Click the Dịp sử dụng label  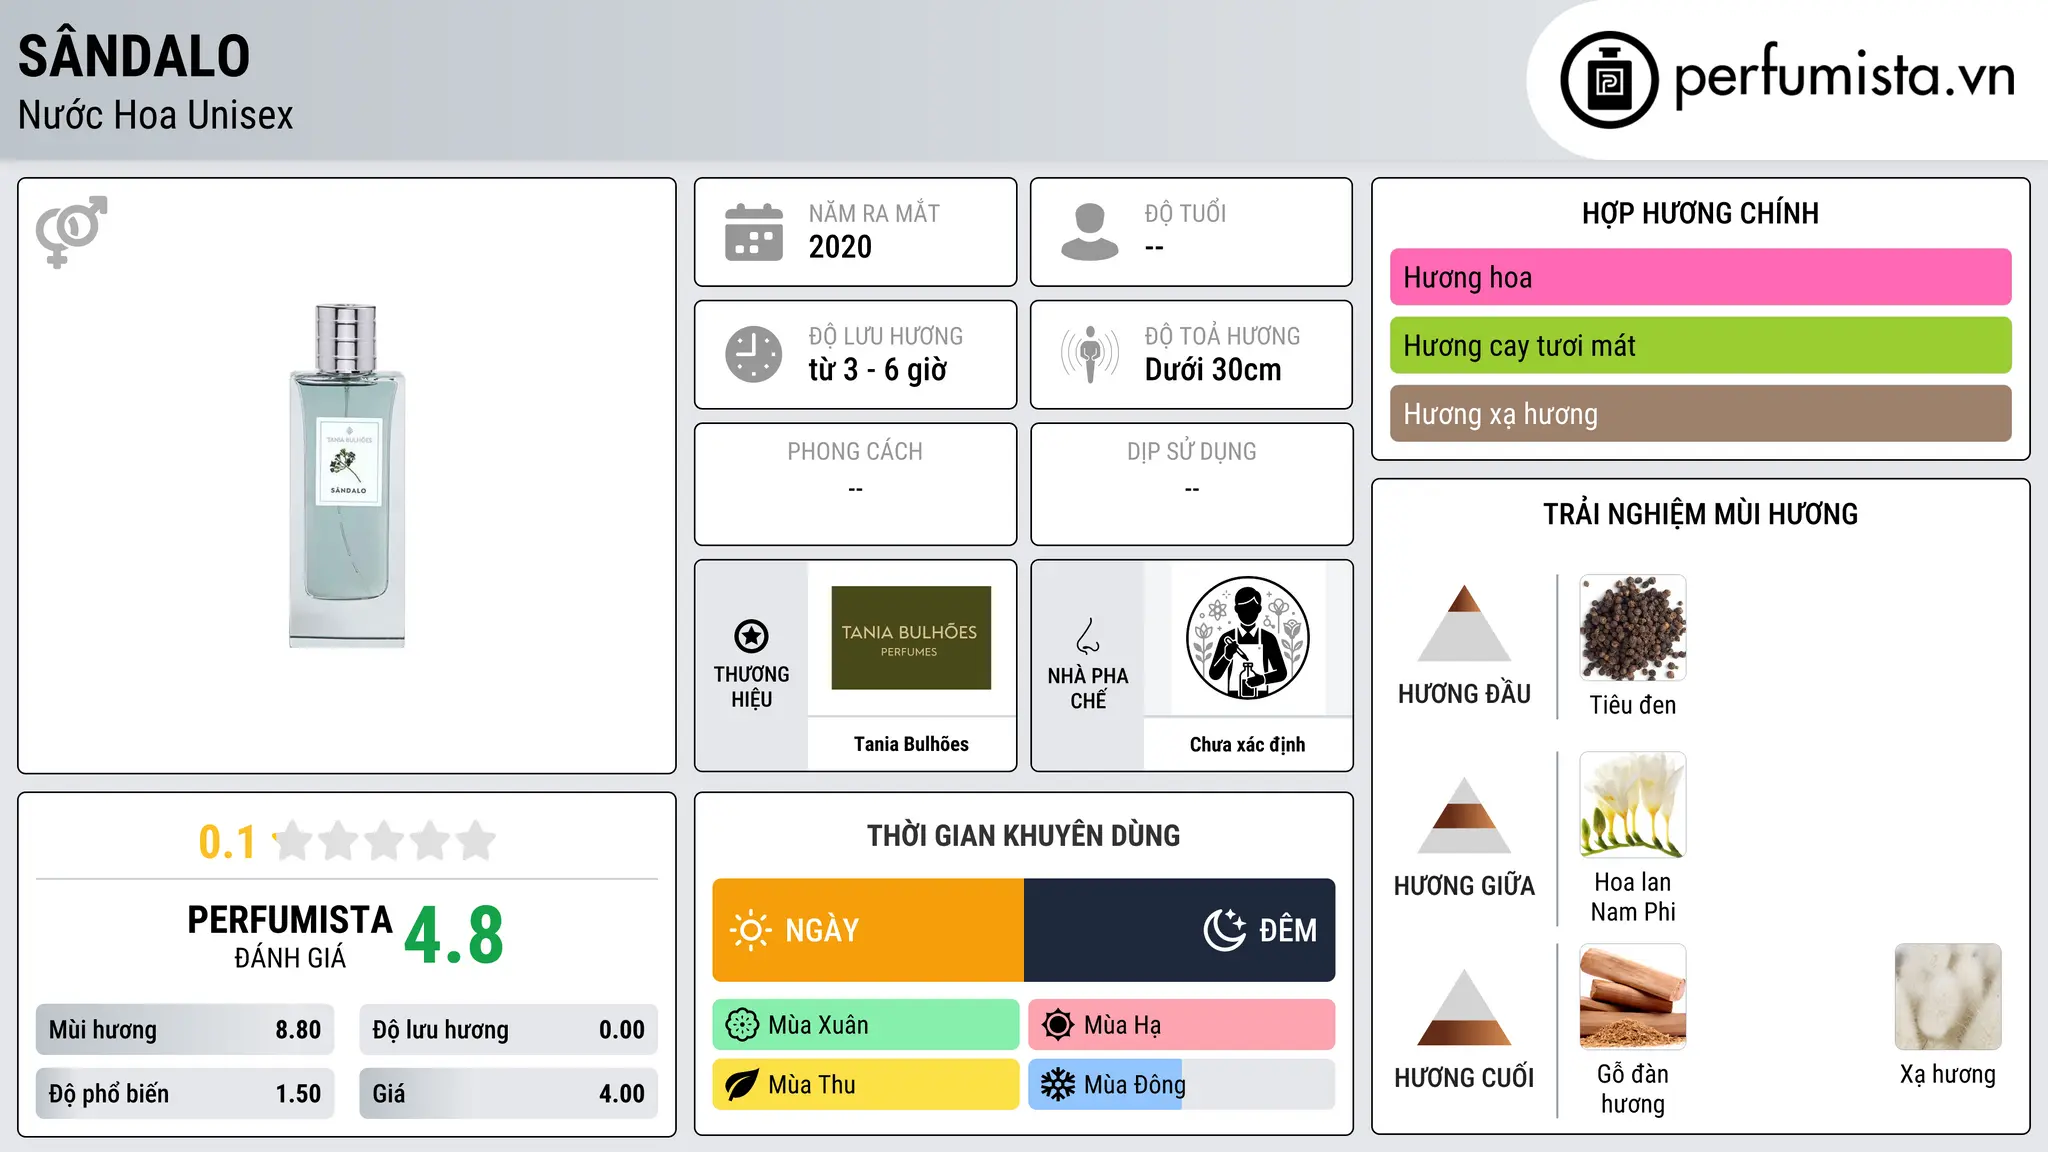[x=1192, y=452]
